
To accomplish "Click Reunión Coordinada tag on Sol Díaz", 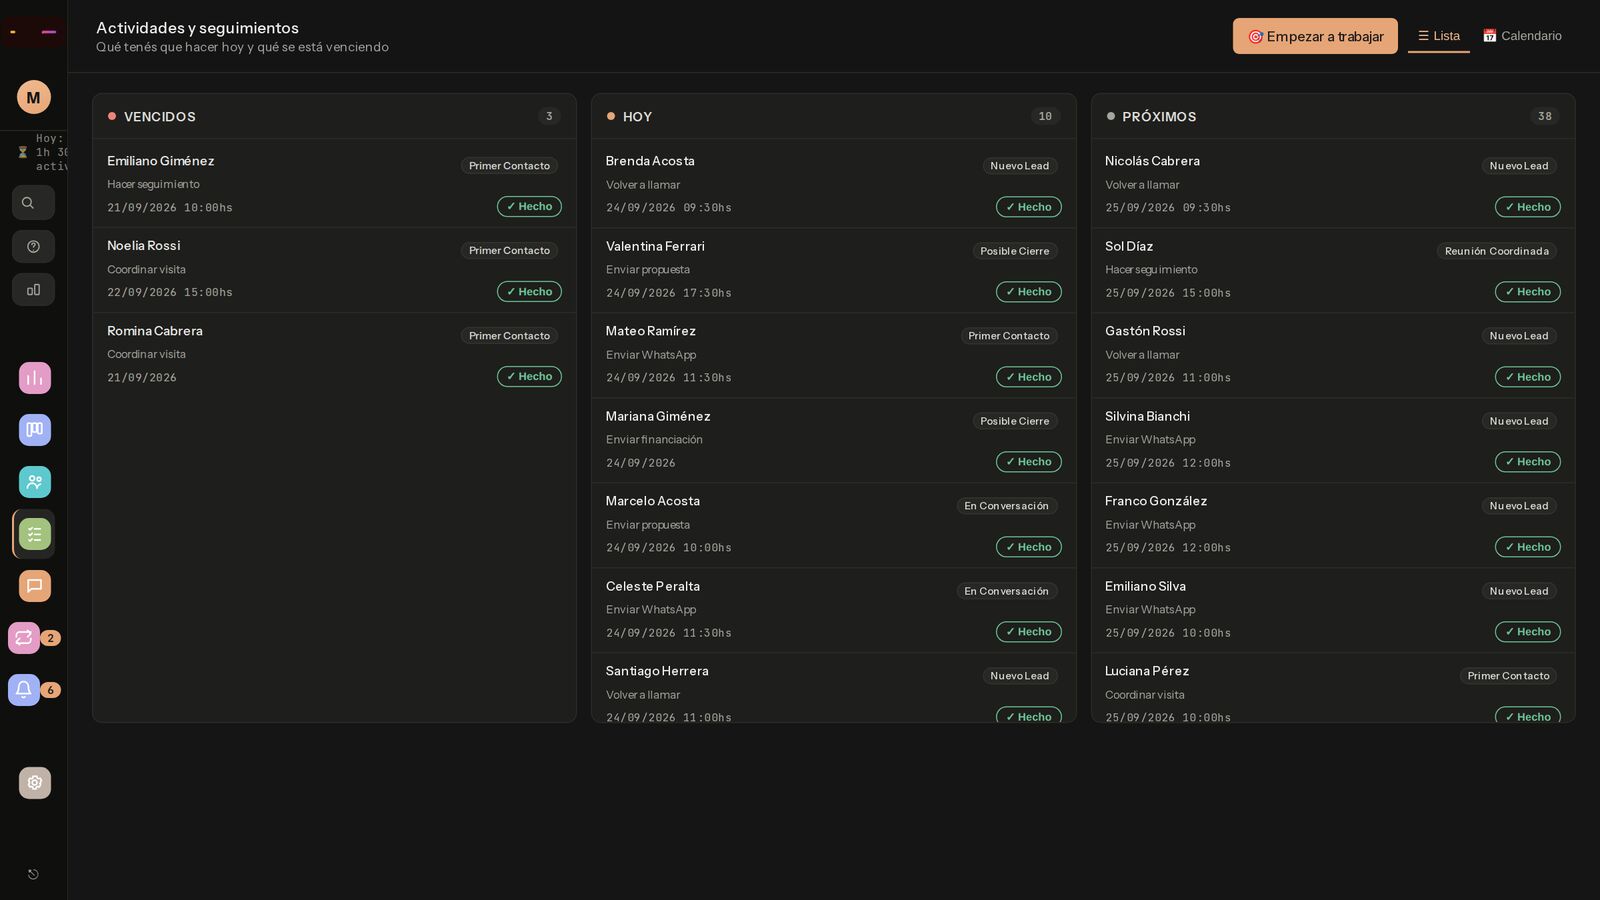I will click(1496, 251).
